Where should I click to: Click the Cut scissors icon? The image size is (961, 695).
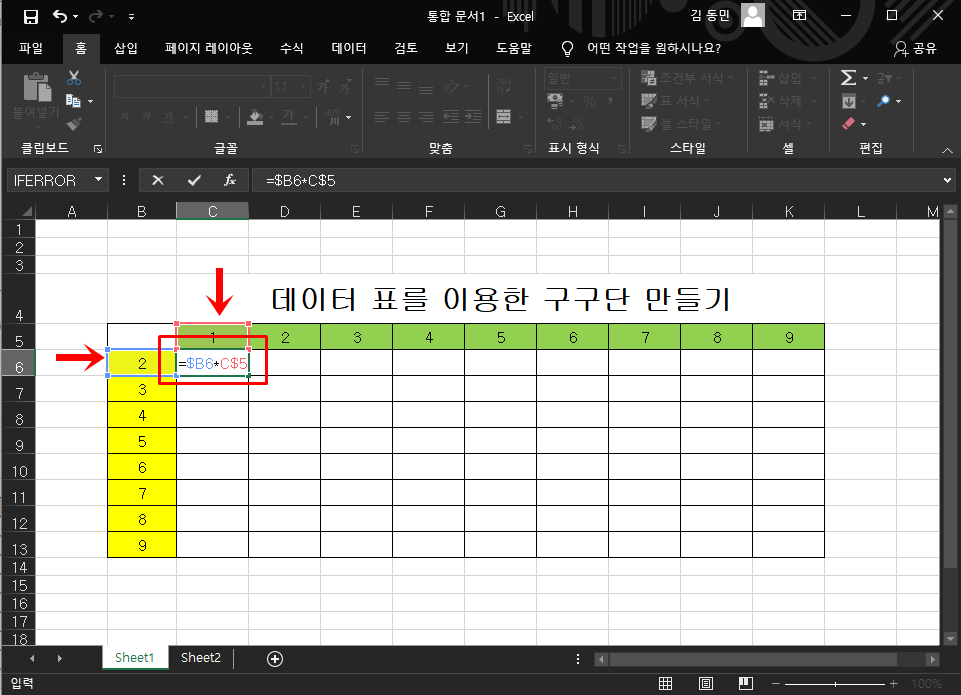(x=74, y=78)
